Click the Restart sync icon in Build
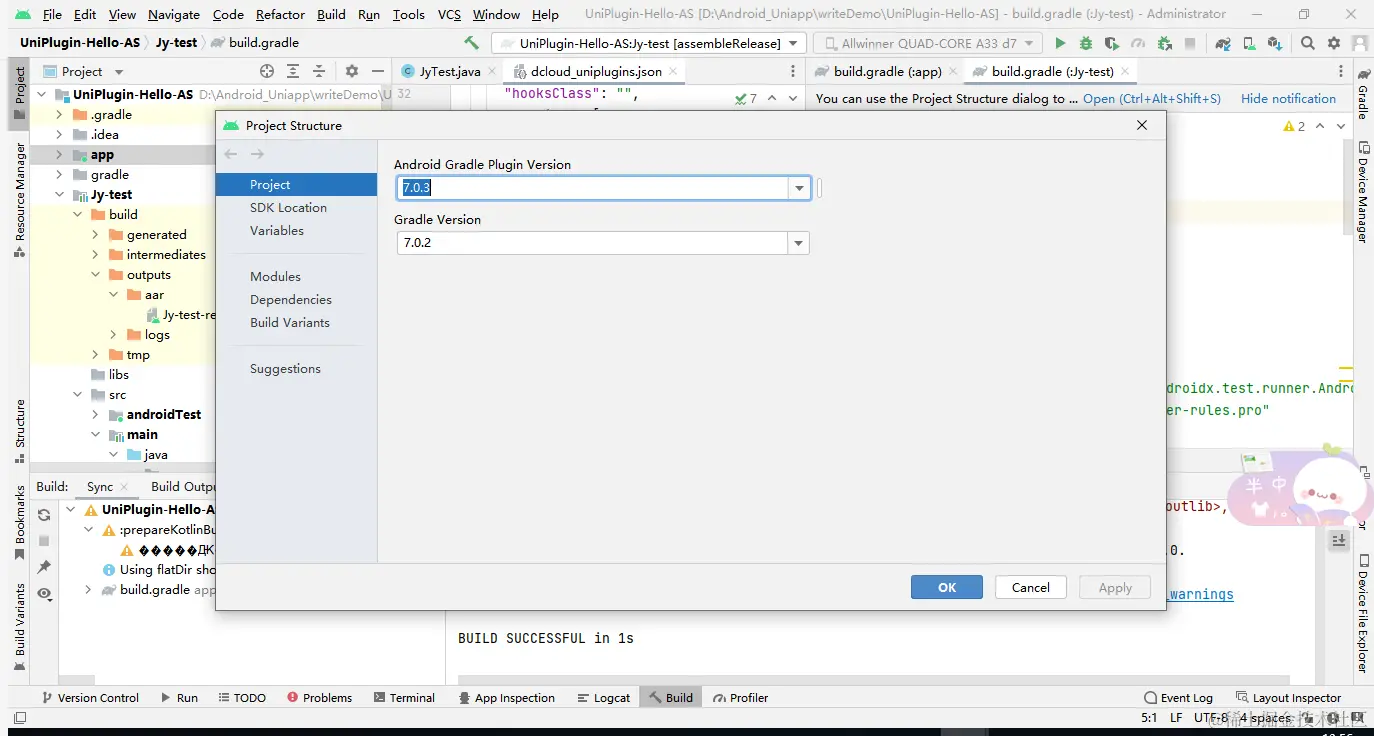Image resolution: width=1374 pixels, height=736 pixels. (x=44, y=515)
